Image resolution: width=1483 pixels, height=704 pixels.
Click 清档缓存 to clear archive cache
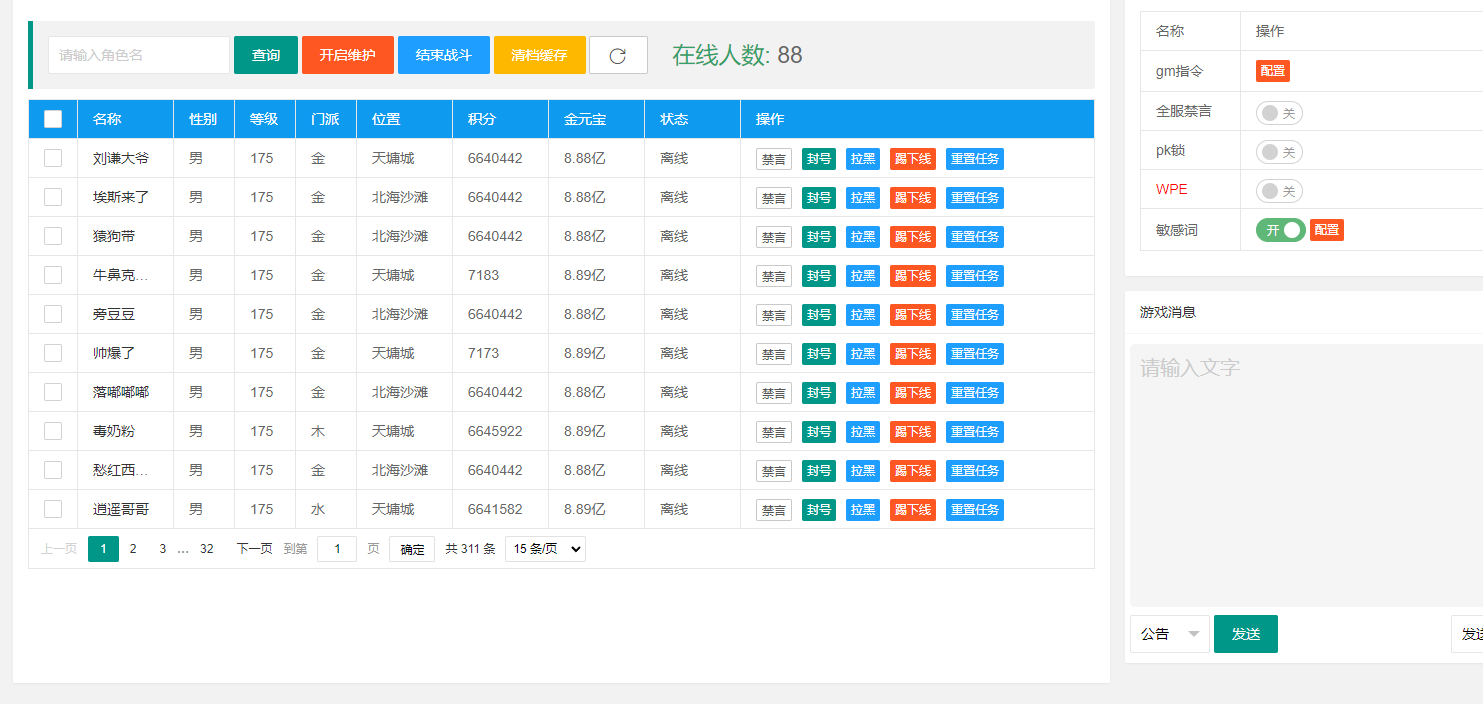coord(537,55)
